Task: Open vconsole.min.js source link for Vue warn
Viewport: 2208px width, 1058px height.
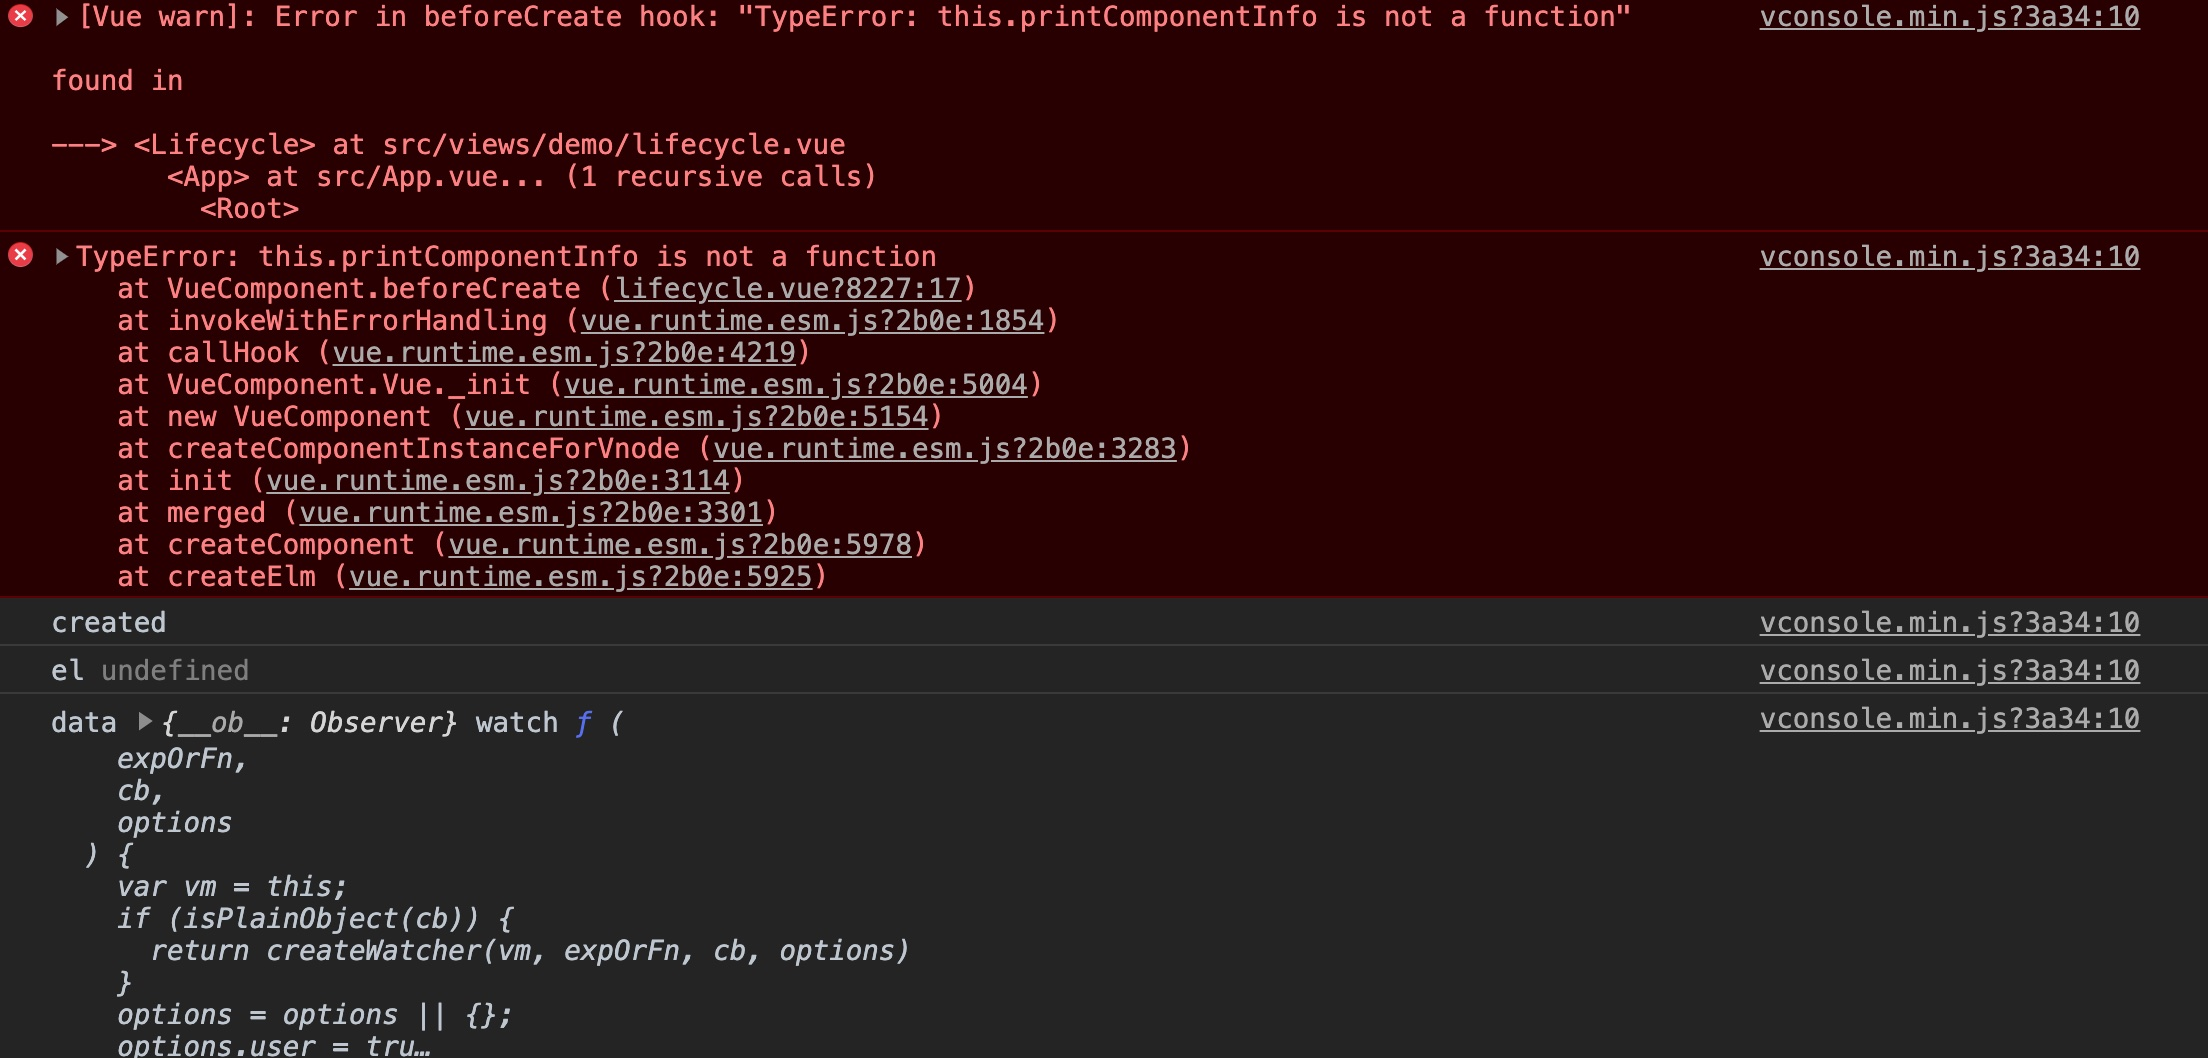Action: pyautogui.click(x=1949, y=17)
